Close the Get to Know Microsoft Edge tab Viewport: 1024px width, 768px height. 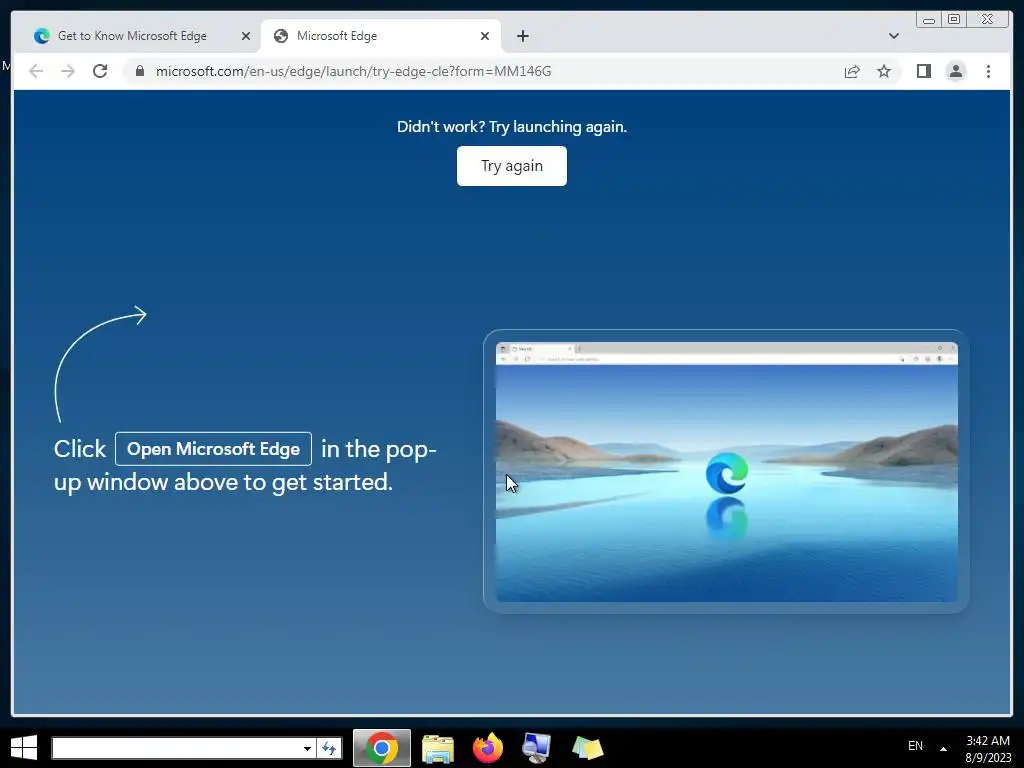pyautogui.click(x=246, y=36)
